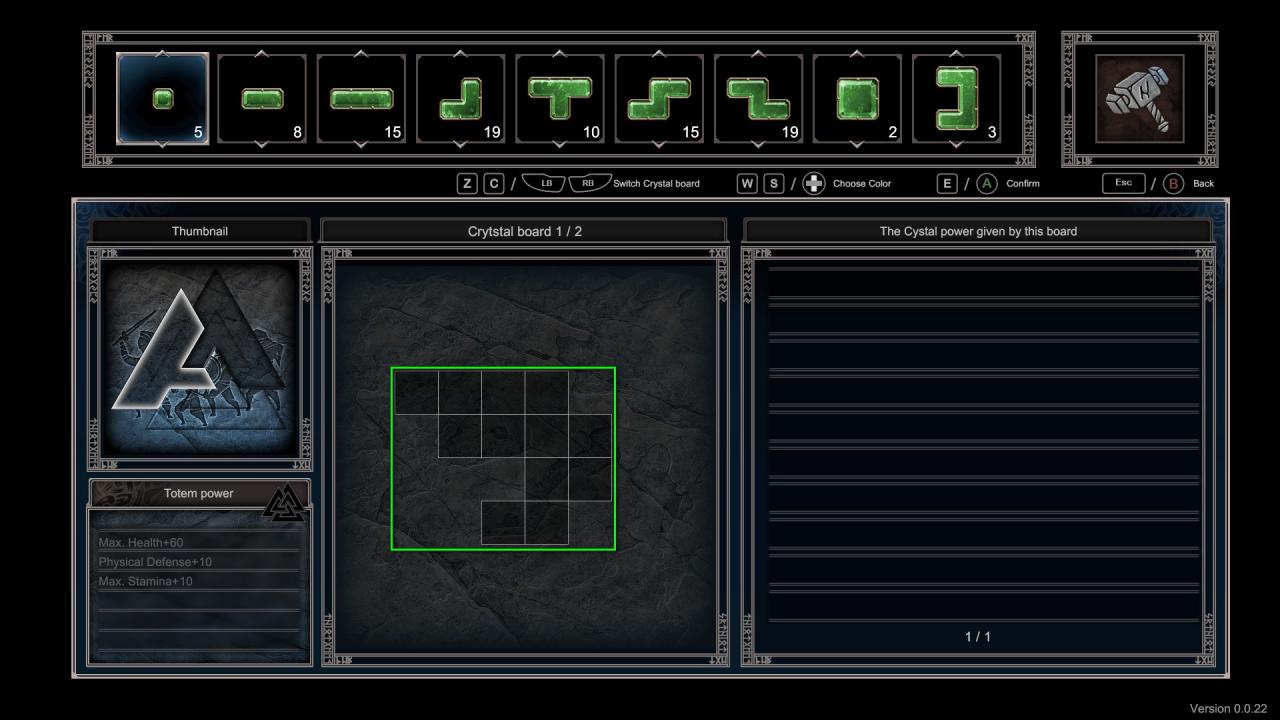This screenshot has height=720, width=1280.
Task: Pick the C-shaped bracket crystal piece
Action: [956, 98]
